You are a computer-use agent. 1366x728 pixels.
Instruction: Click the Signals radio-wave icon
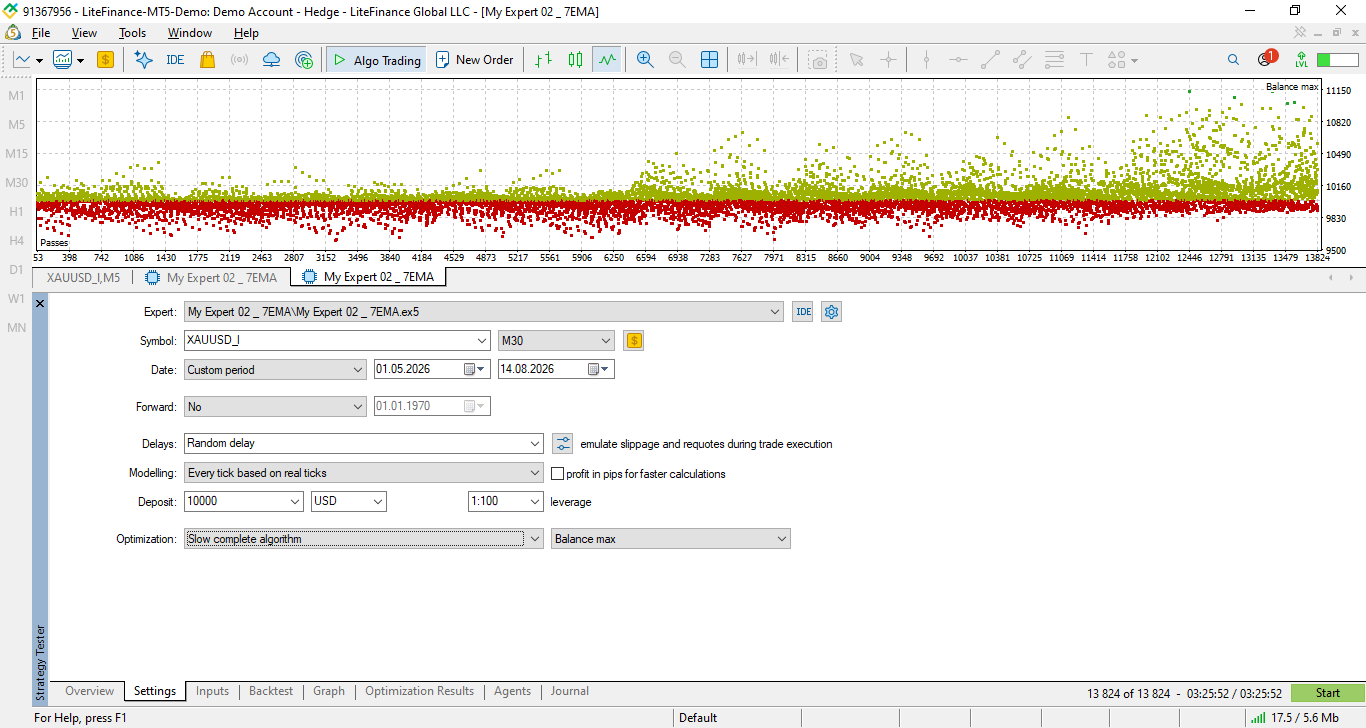pos(239,60)
